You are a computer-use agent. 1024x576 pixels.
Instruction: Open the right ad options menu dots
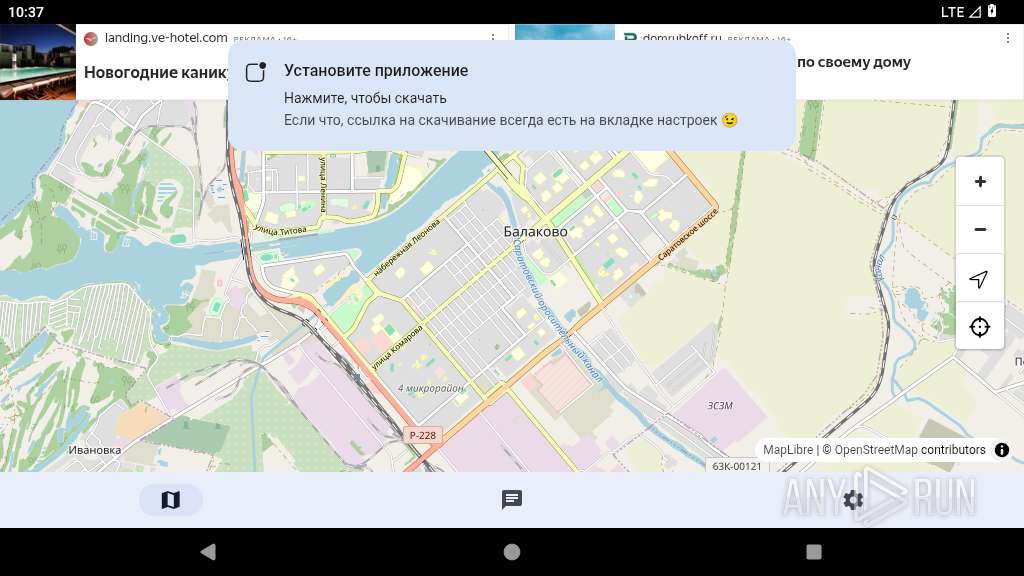[x=1008, y=39]
